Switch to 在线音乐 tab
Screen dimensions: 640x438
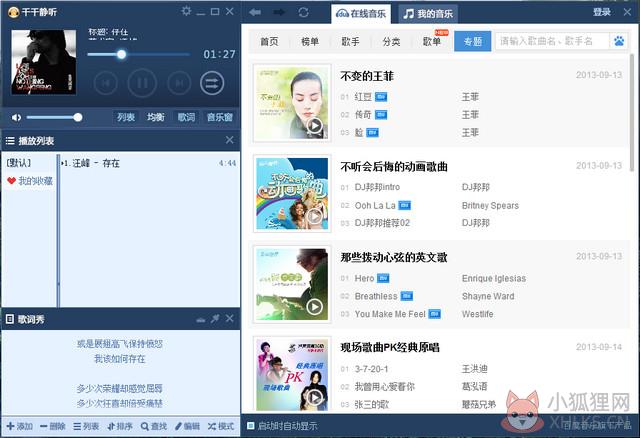click(361, 14)
